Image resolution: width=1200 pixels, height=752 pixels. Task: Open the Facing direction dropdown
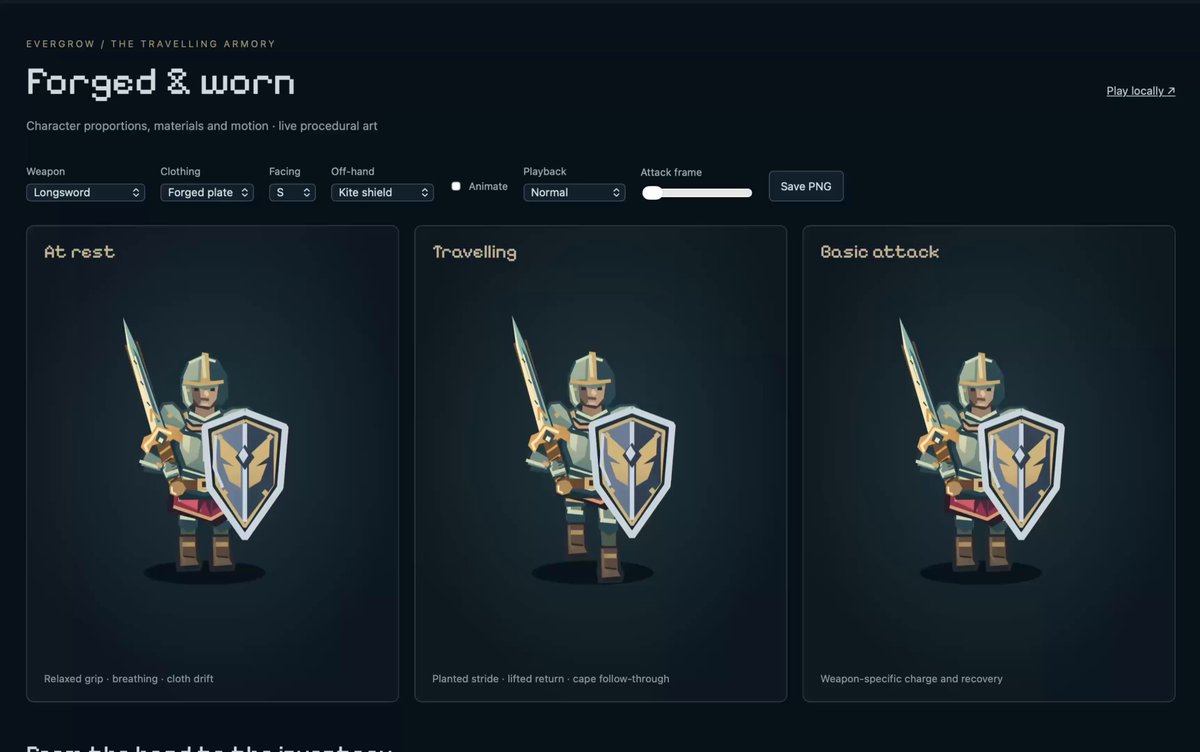tap(292, 192)
